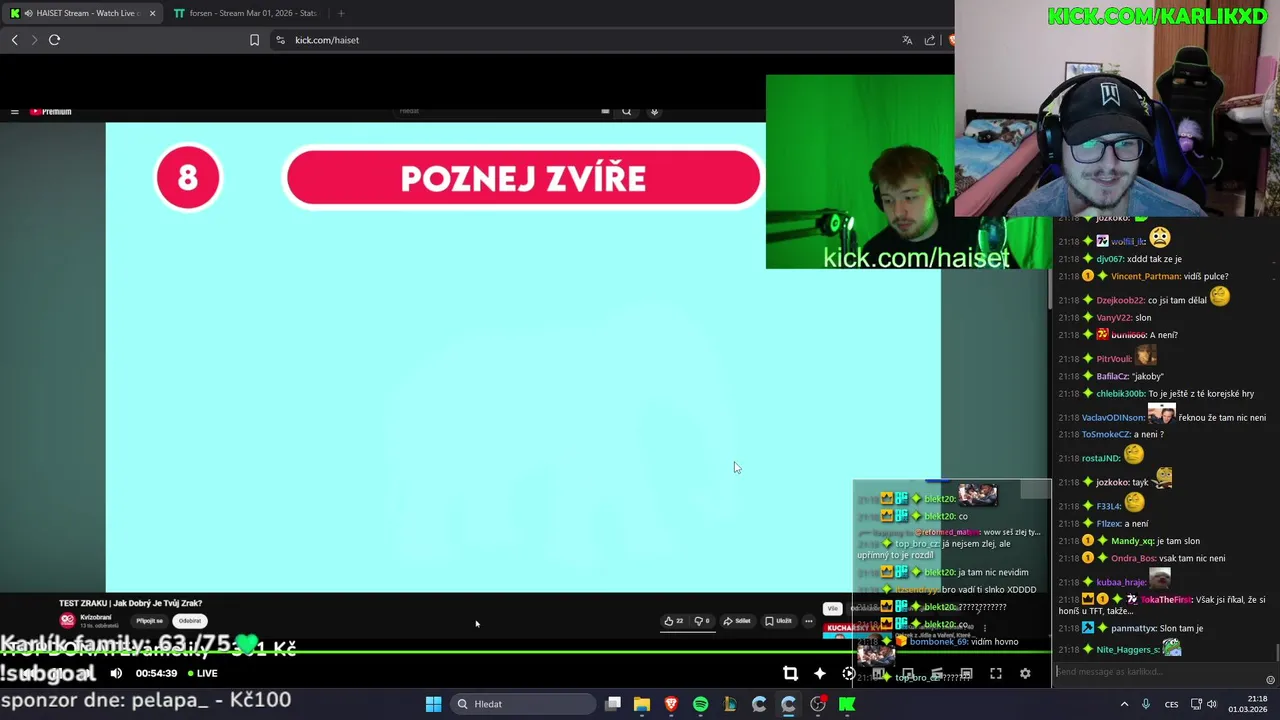
Task: Click the Sdílet share button
Action: click(x=737, y=621)
